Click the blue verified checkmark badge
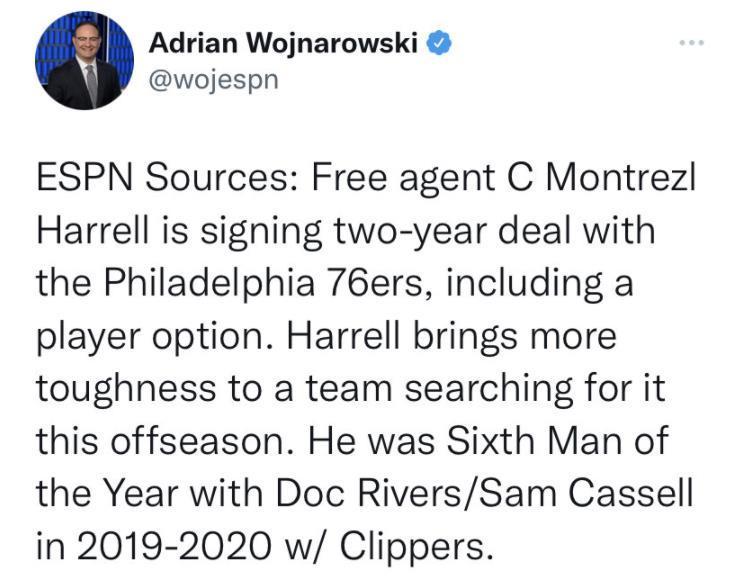The image size is (742, 578). coord(439,43)
